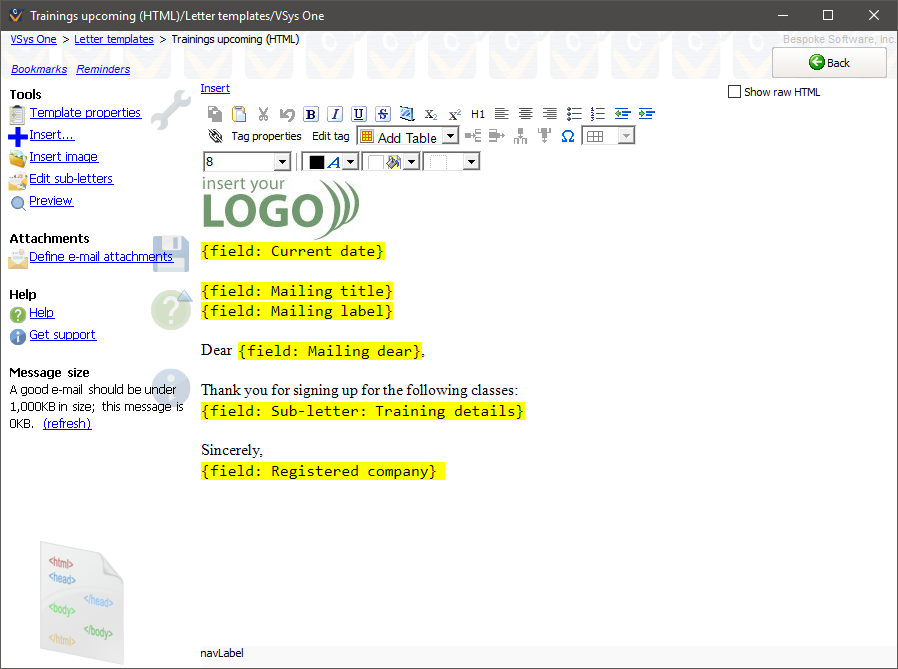Enable the Show raw HTML checkbox

(735, 92)
